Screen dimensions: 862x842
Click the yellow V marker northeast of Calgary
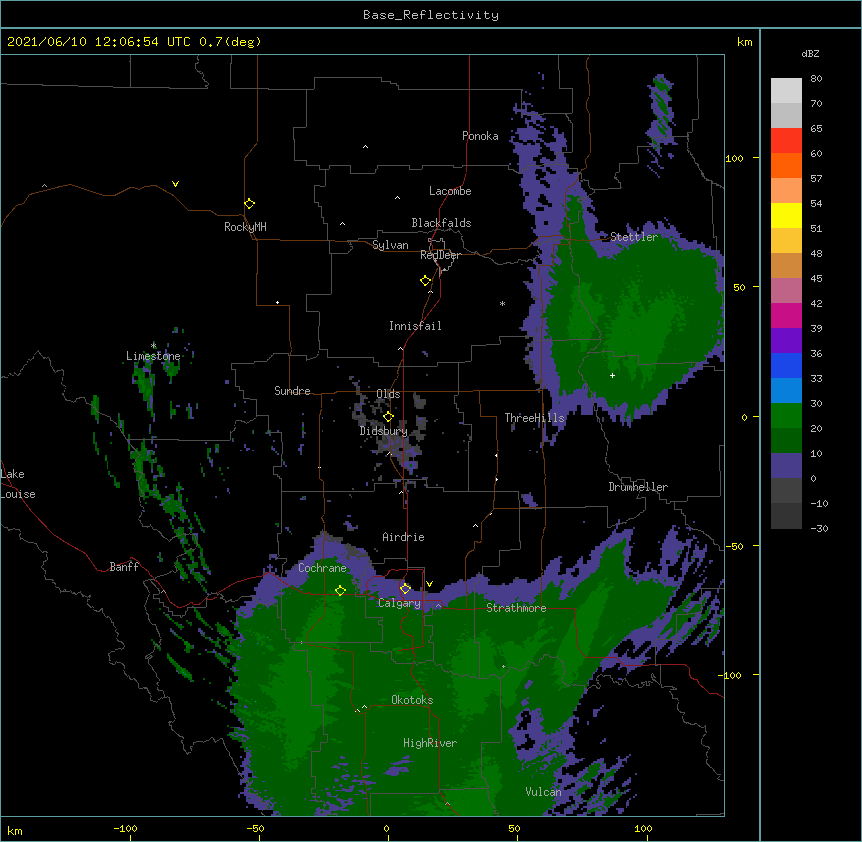coord(429,584)
